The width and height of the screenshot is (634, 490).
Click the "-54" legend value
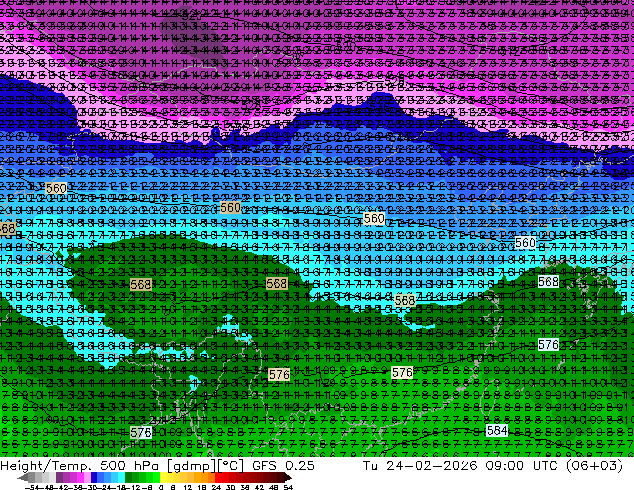pos(32,487)
